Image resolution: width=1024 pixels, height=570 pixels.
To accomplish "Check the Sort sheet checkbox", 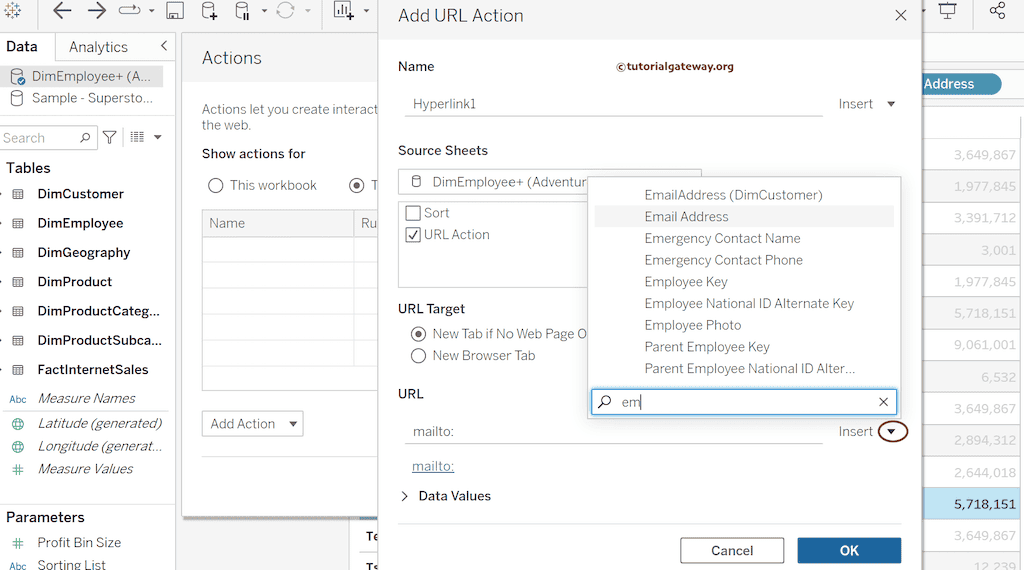I will 413,213.
